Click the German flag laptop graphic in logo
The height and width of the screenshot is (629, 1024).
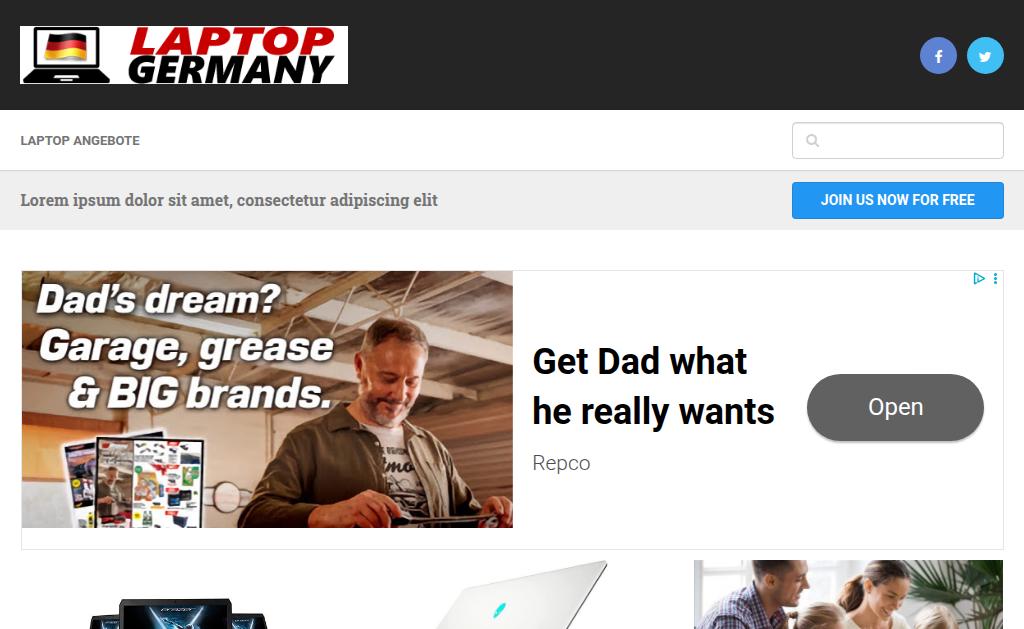(x=65, y=55)
